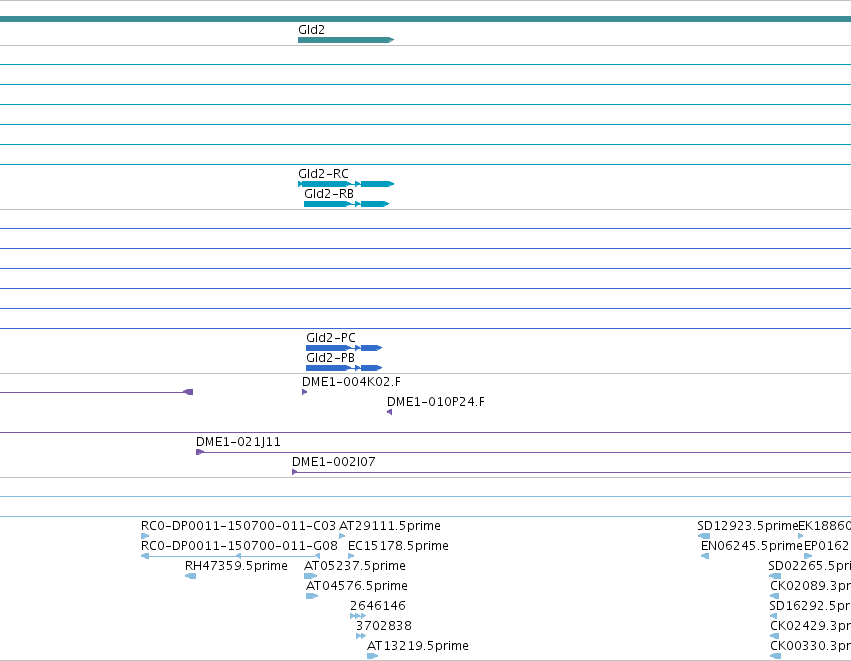851x661 pixels.
Task: Click the DME1-002I07 clone start marker
Action: pos(294,472)
